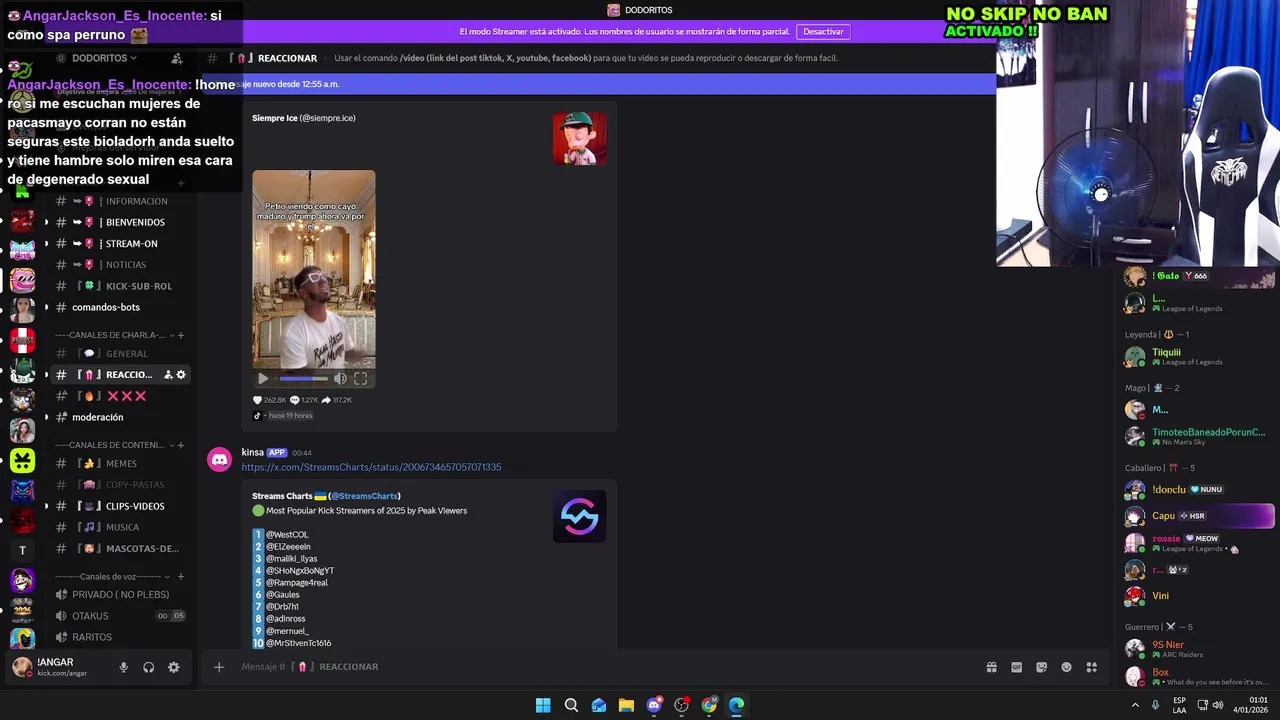Join the RARITOS voice channel

120,637
